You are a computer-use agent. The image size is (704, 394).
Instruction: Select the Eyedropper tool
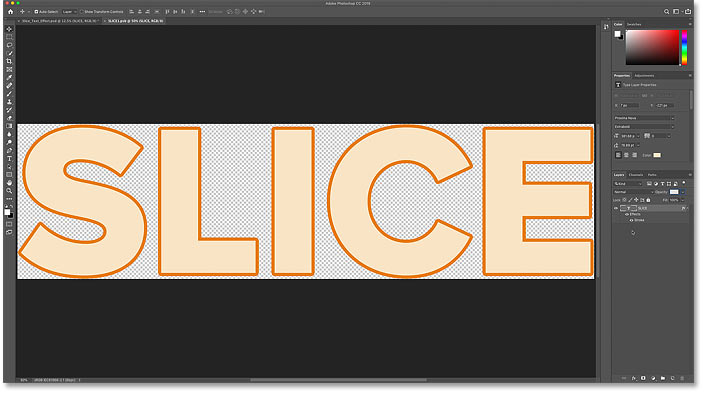tap(9, 78)
